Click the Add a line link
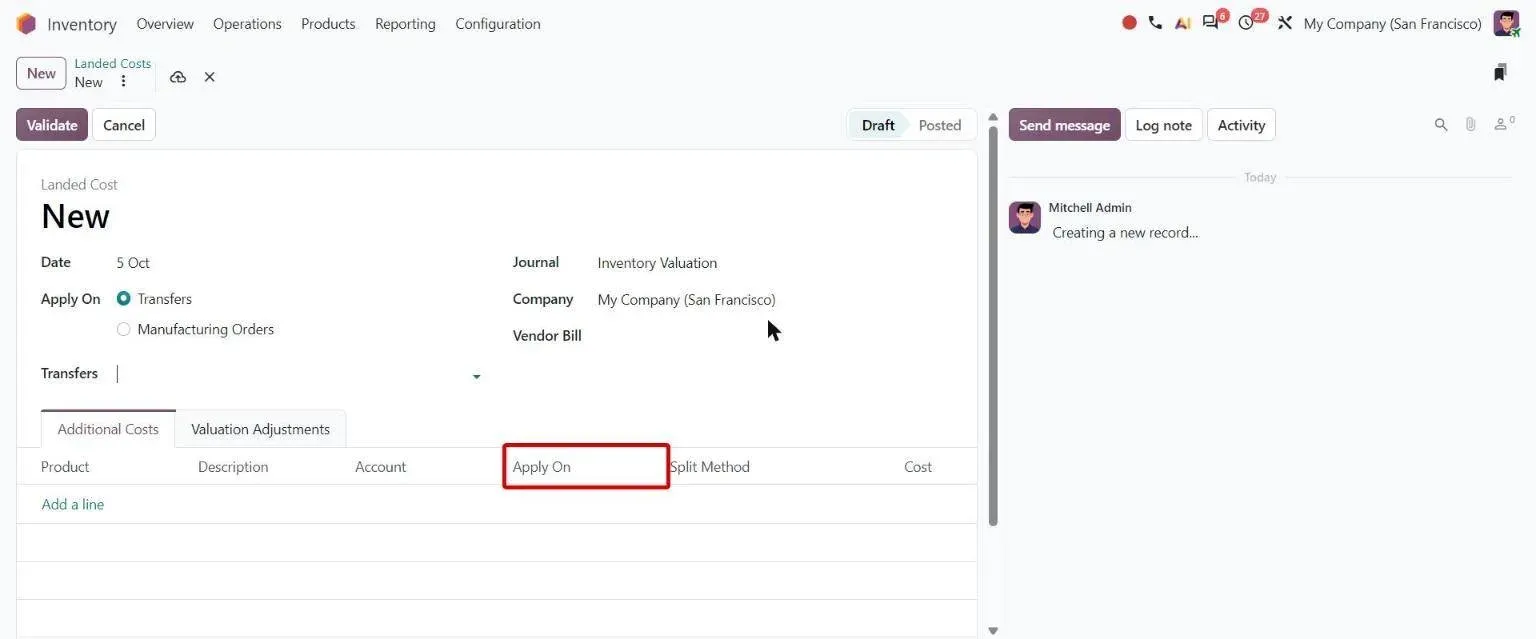This screenshot has height=639, width=1536. (x=73, y=505)
